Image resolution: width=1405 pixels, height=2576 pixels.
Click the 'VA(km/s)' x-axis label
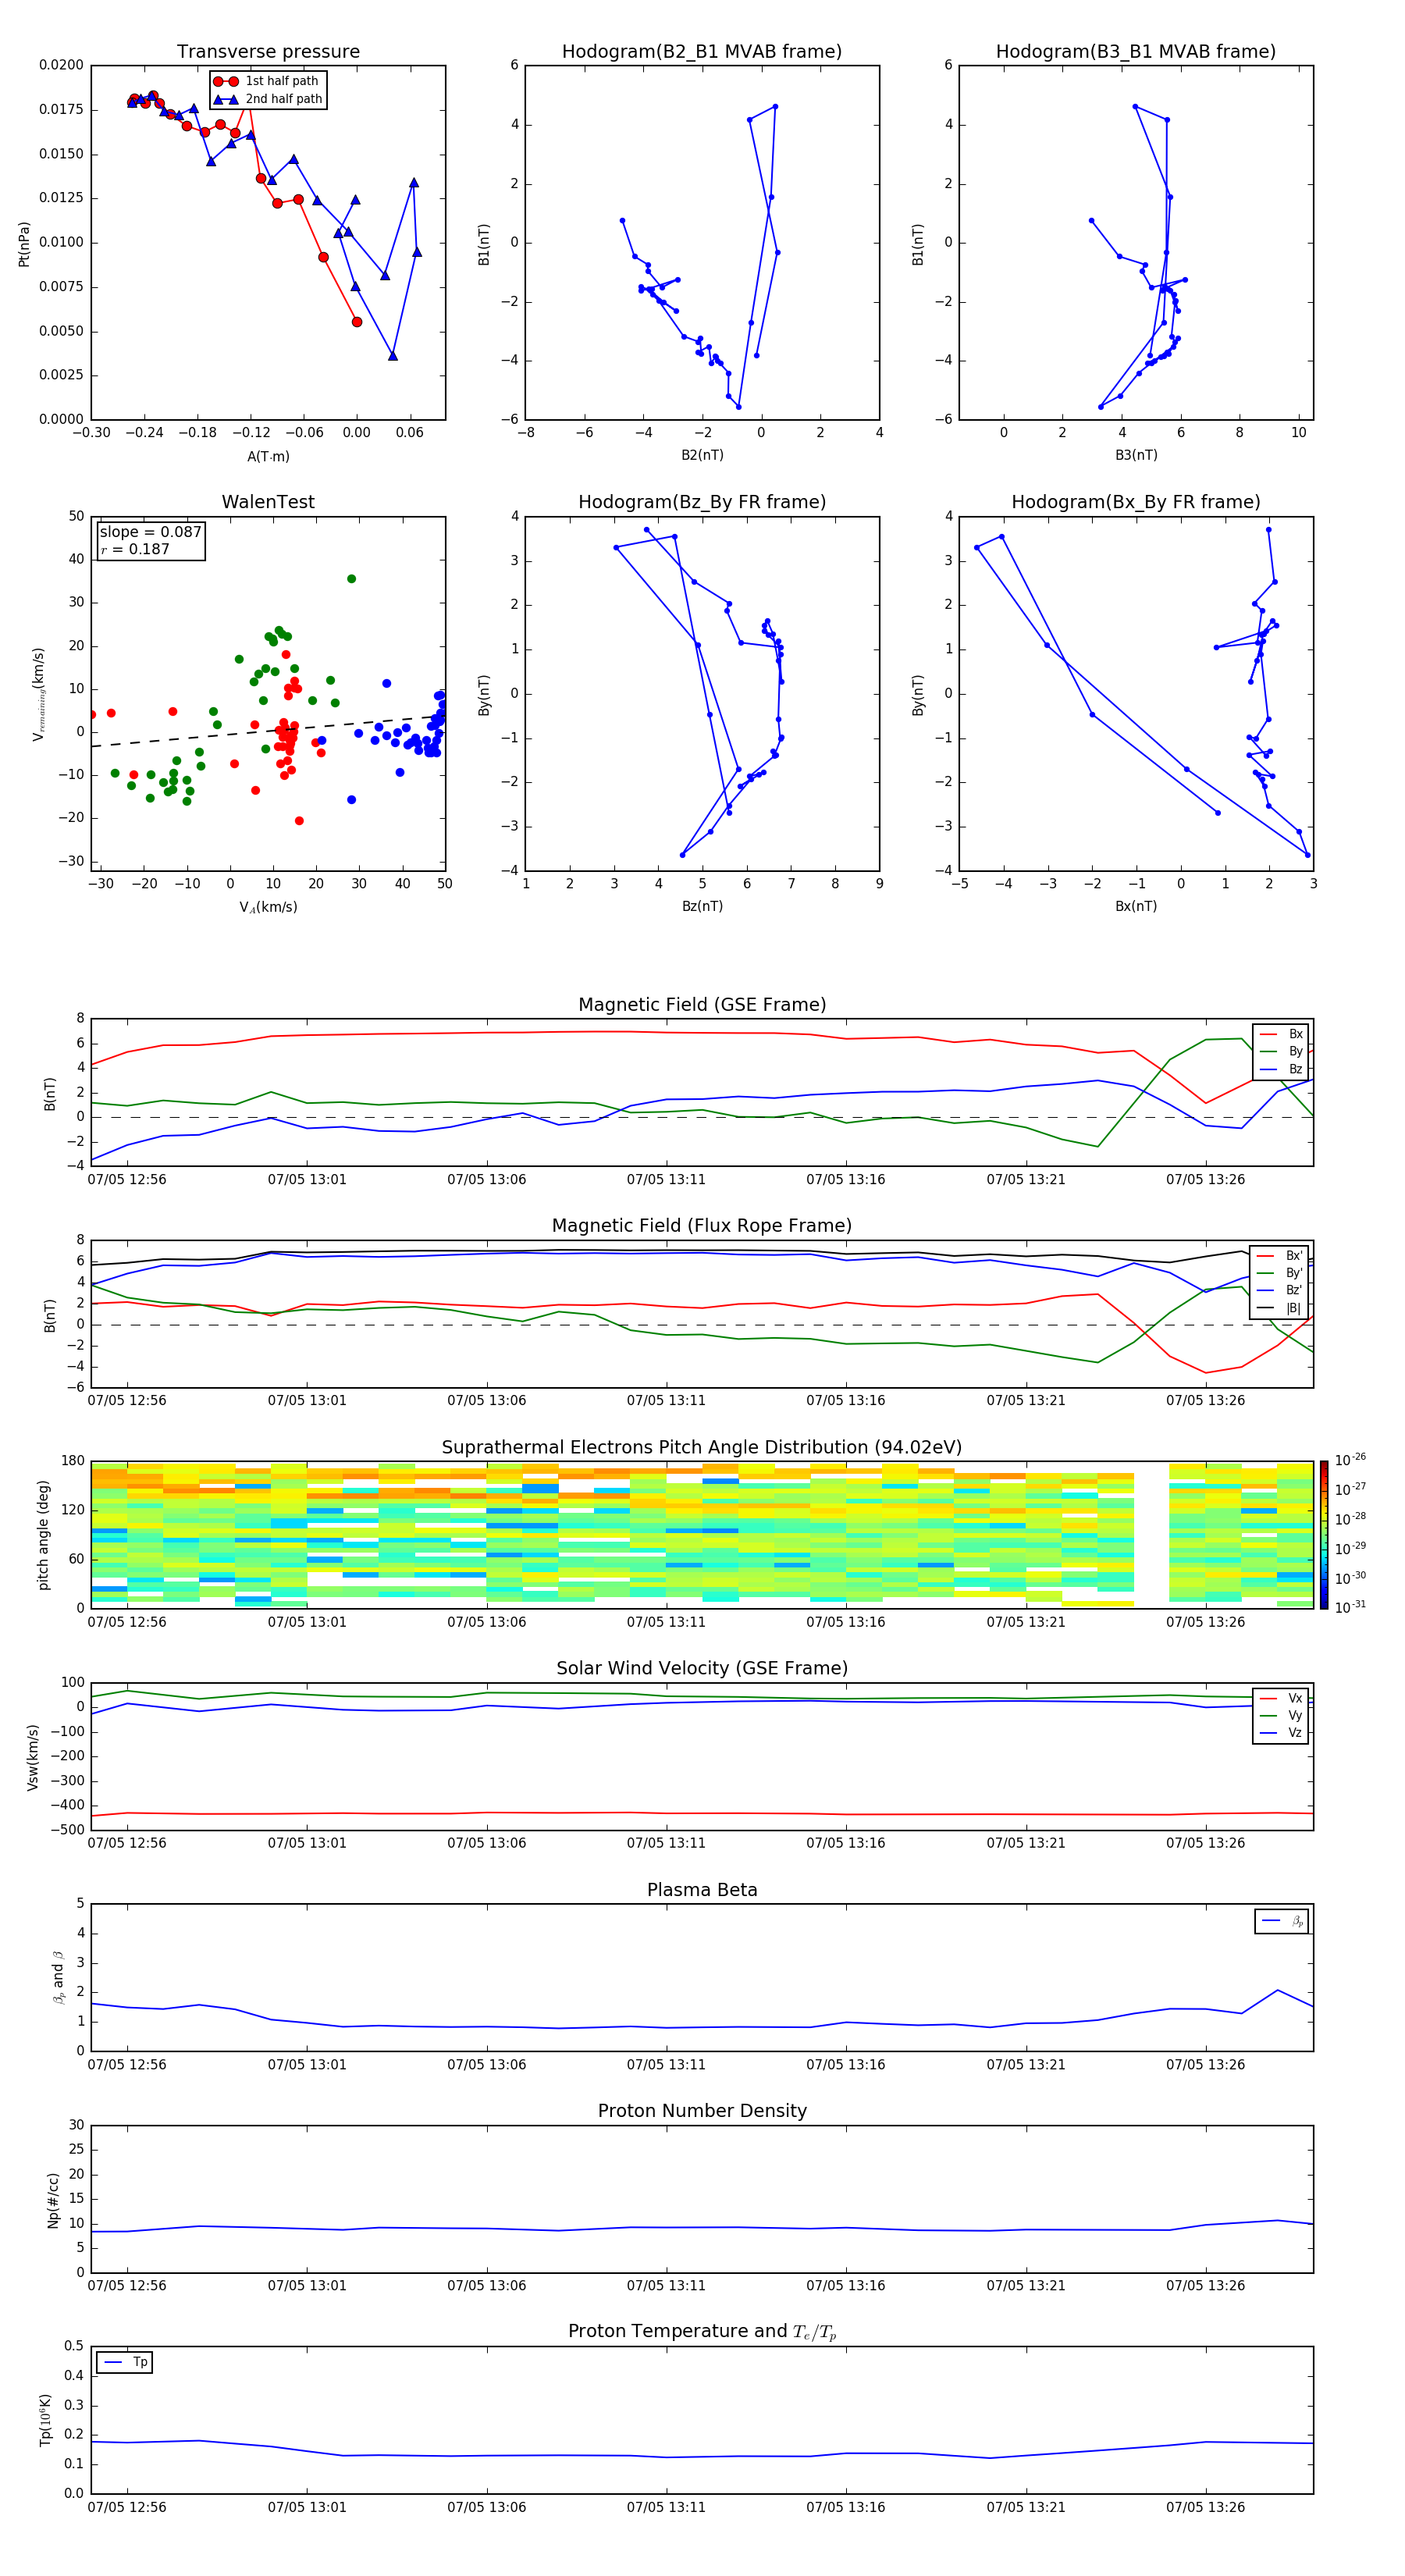(x=268, y=907)
